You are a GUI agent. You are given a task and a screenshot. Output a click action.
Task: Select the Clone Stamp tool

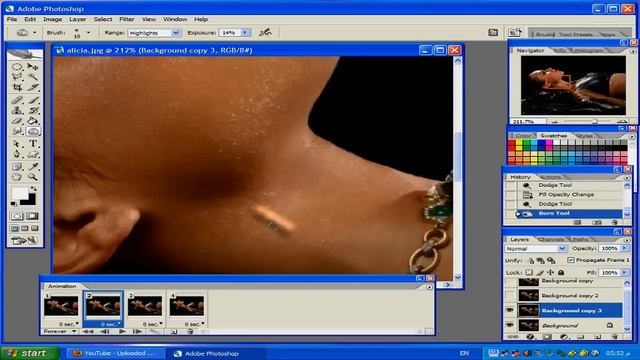17,110
